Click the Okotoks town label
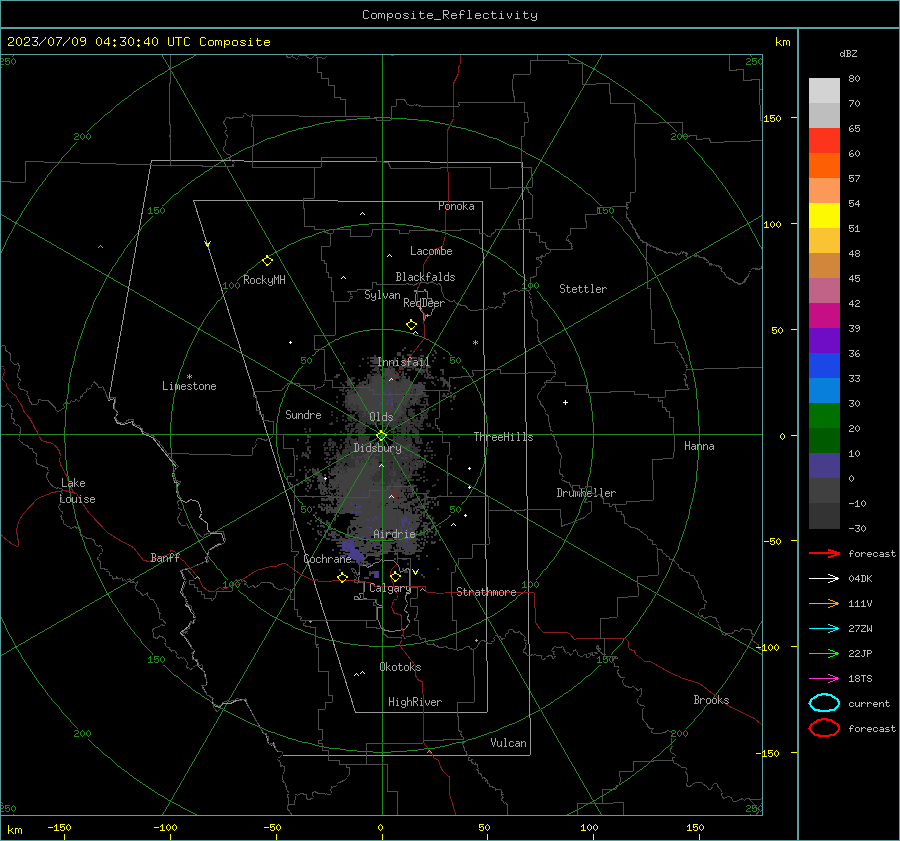 point(400,667)
